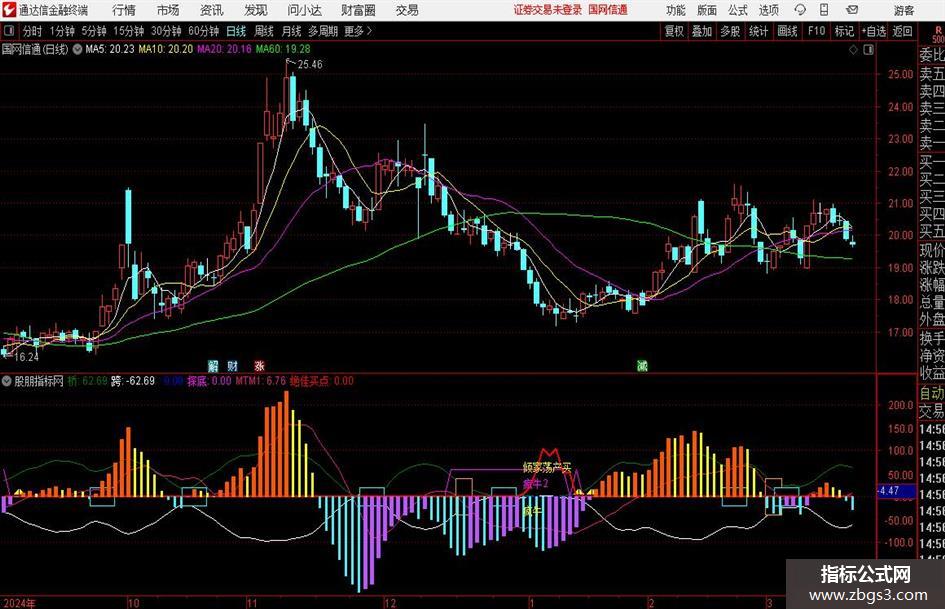Click the MA20: 20.16 indicator value
This screenshot has width=945, height=609.
(x=224, y=49)
